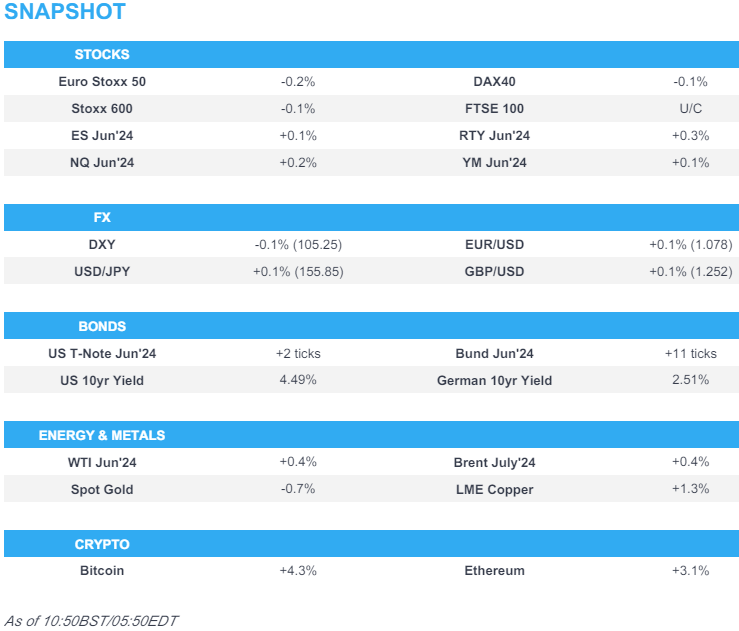The height and width of the screenshot is (631, 739).
Task: Click the 'As of 10:50BST/05:50EDT' timestamp
Action: [x=91, y=620]
